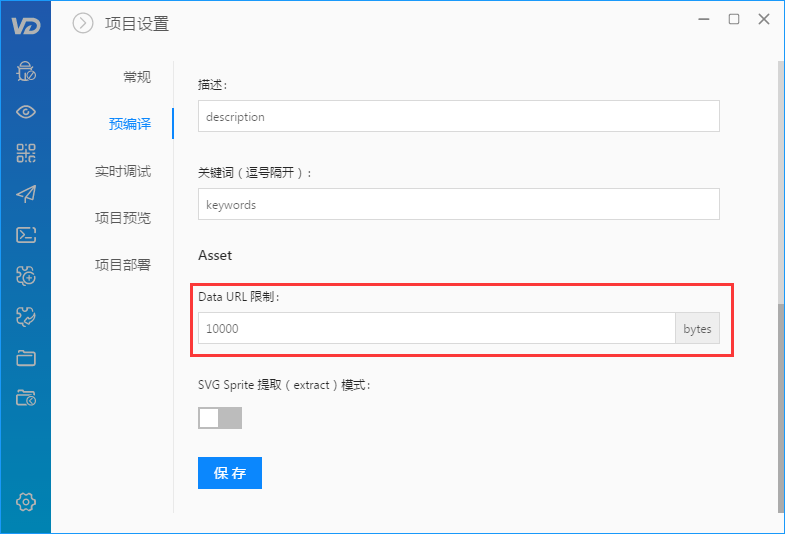Viewport: 785px width, 534px height.
Task: Open the folder icon in sidebar
Action: pyautogui.click(x=26, y=358)
